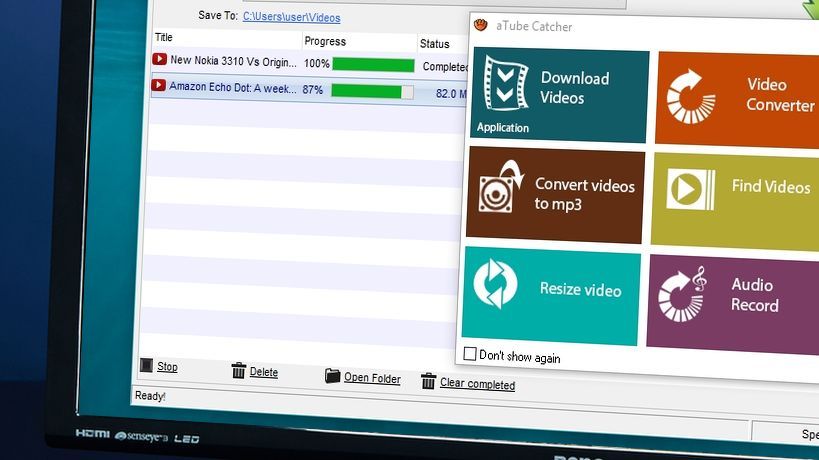Click the Resize video rotating arrows icon
The image size is (819, 460).
(x=495, y=284)
